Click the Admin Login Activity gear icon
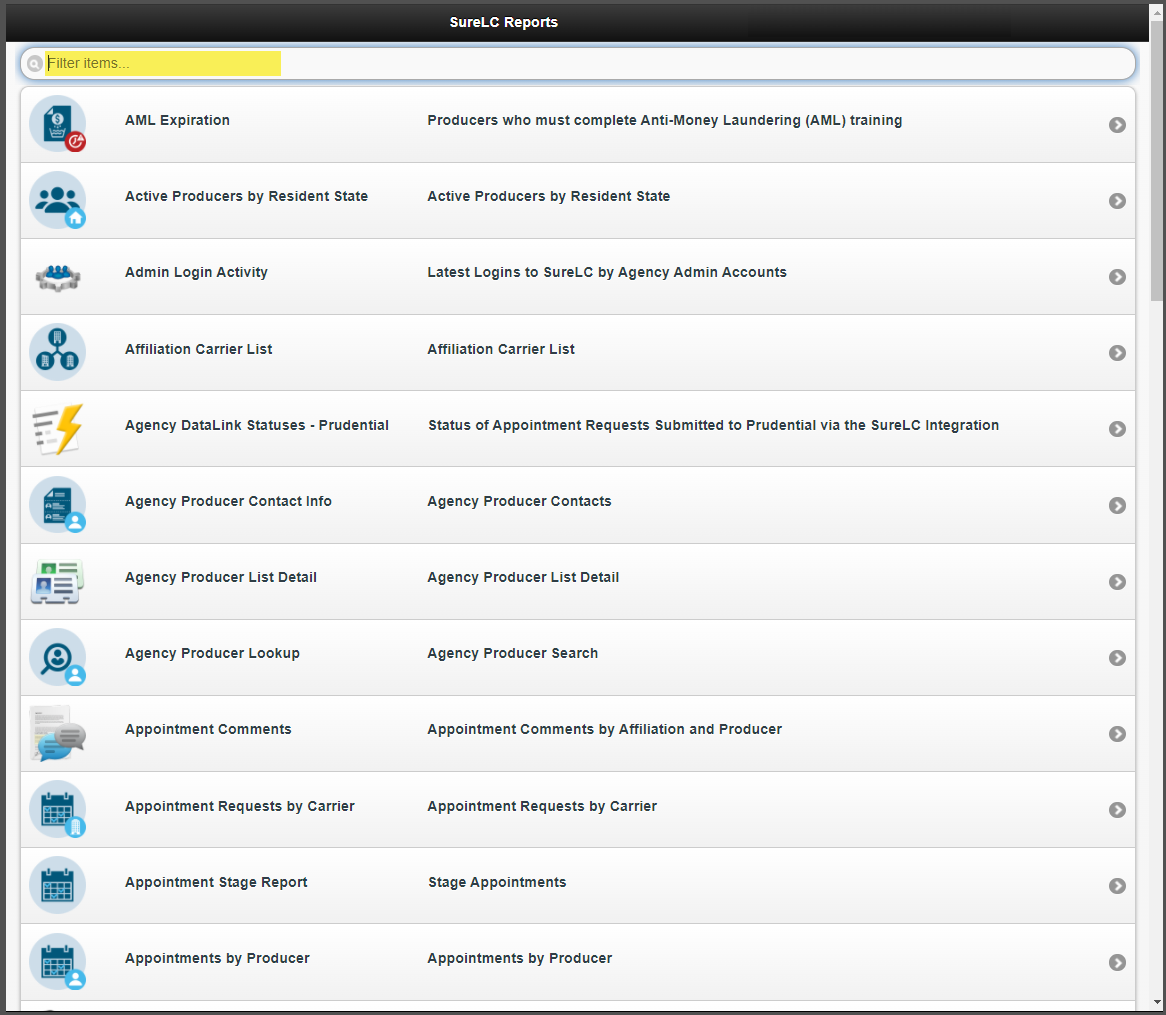The image size is (1166, 1015). pyautogui.click(x=58, y=277)
